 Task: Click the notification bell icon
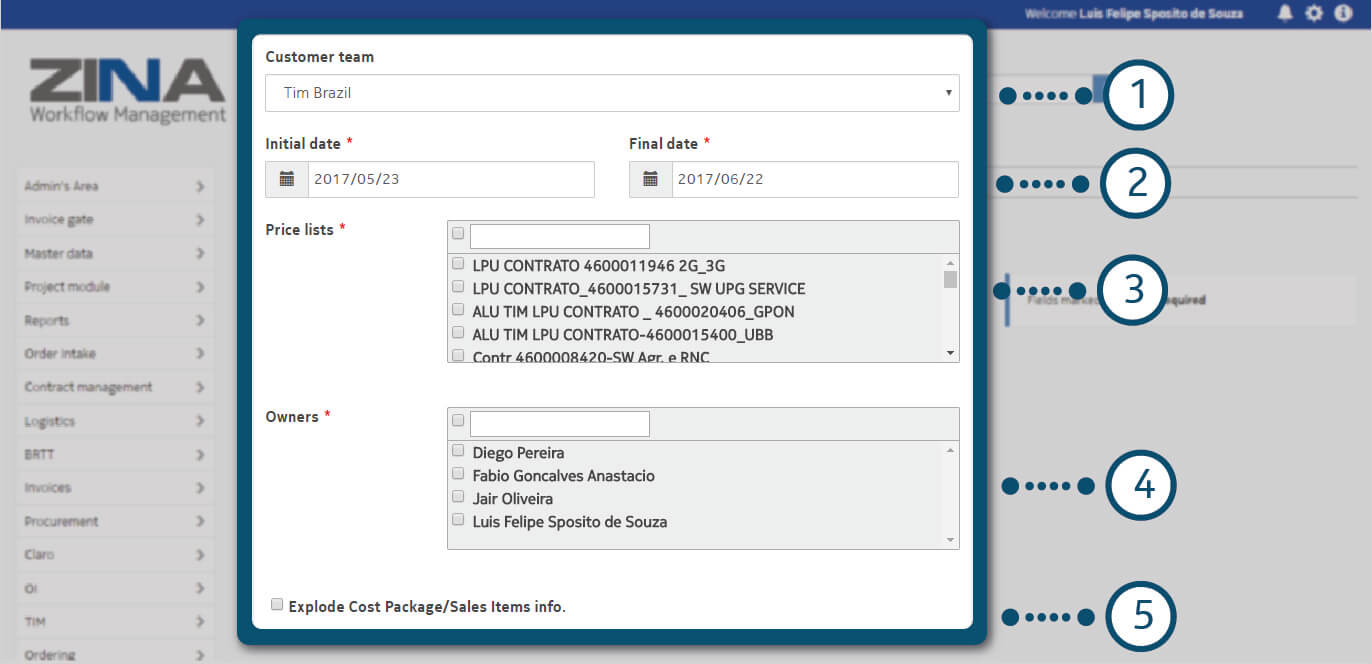1285,13
